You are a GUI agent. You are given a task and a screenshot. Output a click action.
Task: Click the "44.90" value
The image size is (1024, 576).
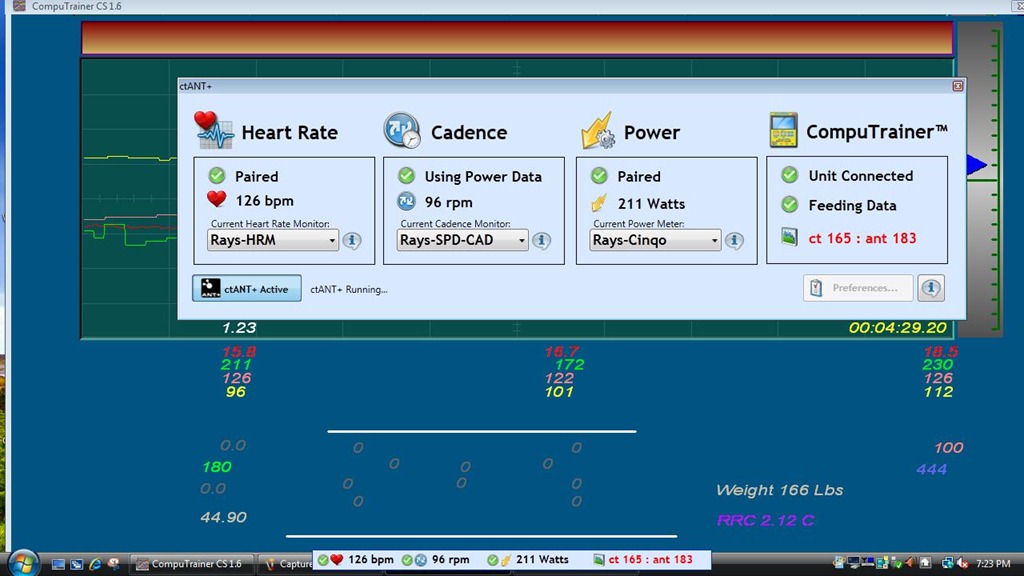tap(223, 517)
